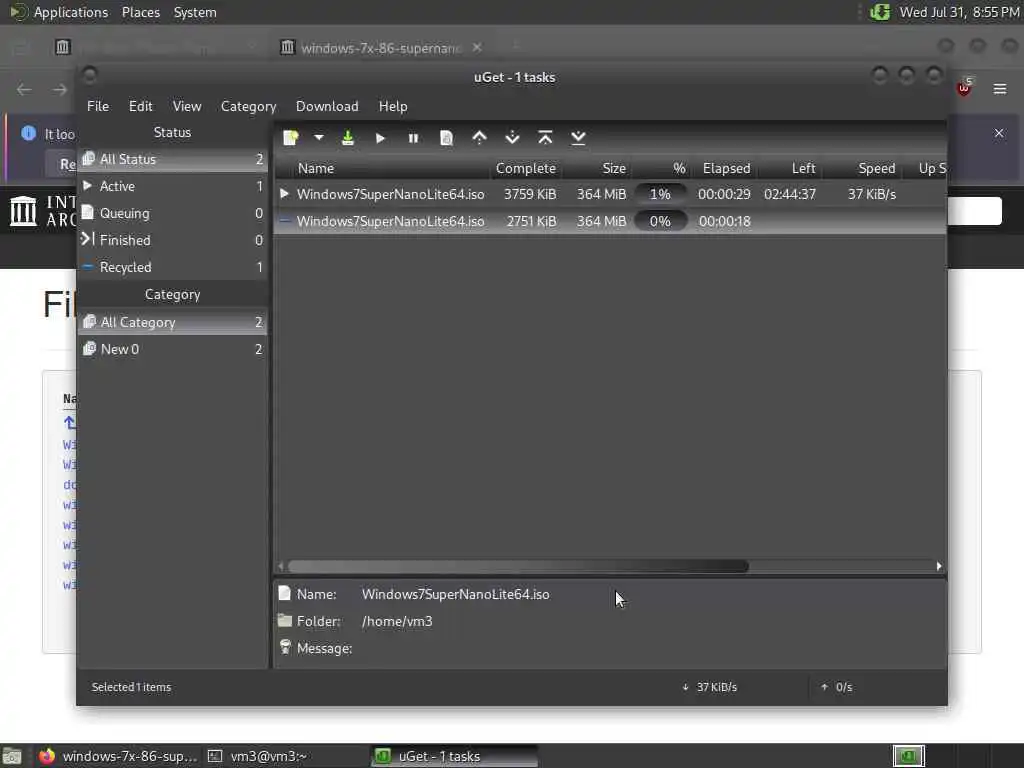The height and width of the screenshot is (768, 1024).
Task: Open the Edit menu in uGet
Action: [140, 106]
